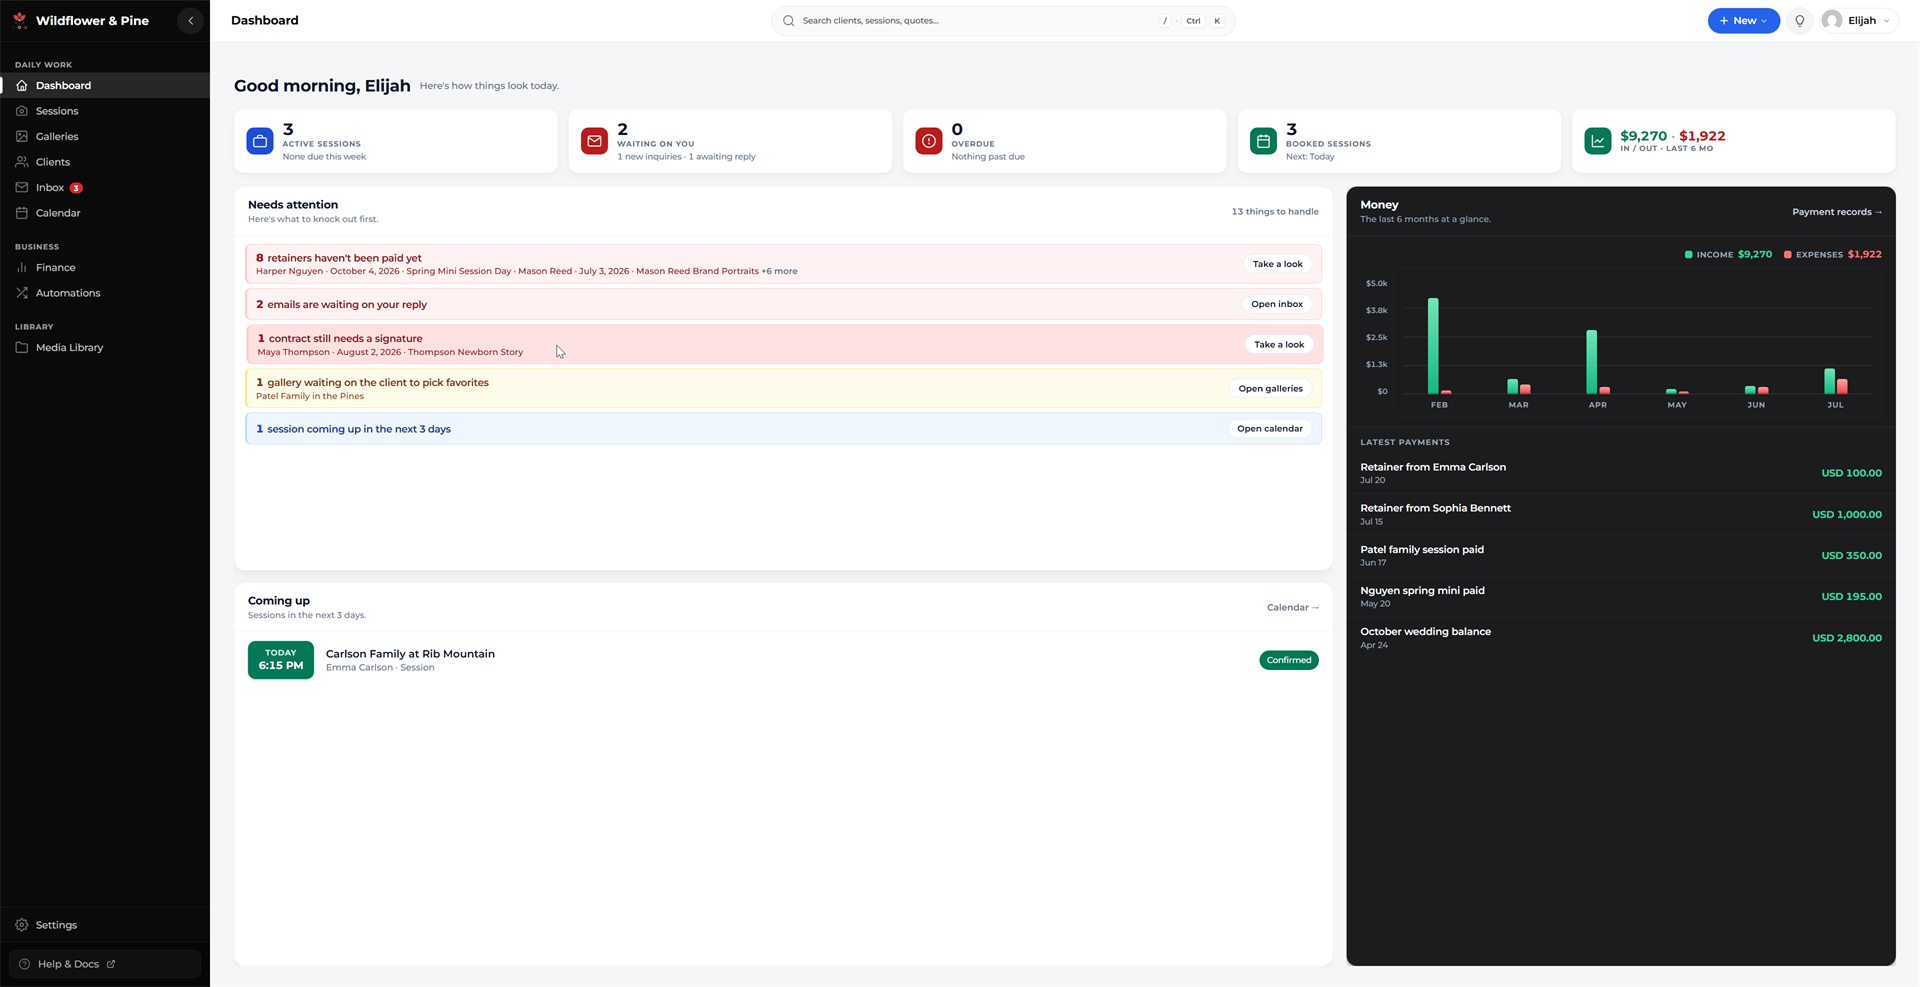Viewport: 1920px width, 987px height.
Task: Open October wedding balance payment
Action: 1620,637
